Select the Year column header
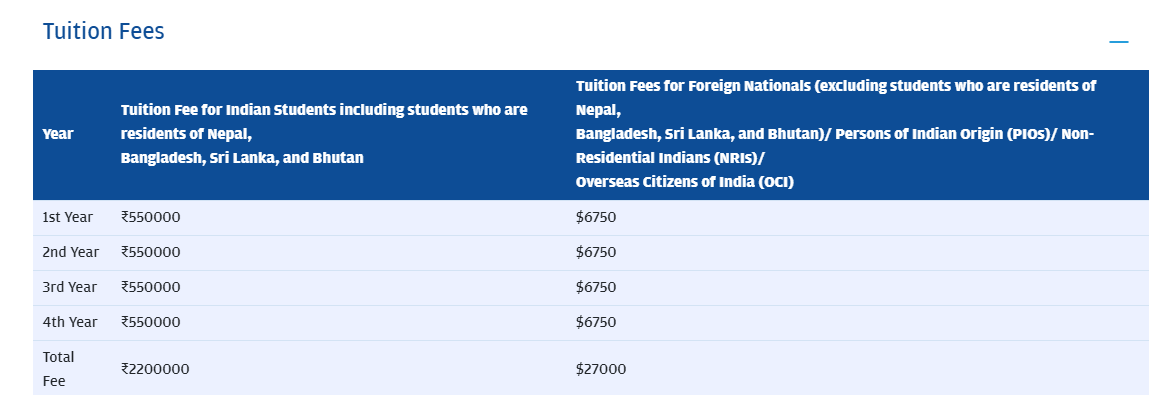This screenshot has height=395, width=1171. point(58,134)
